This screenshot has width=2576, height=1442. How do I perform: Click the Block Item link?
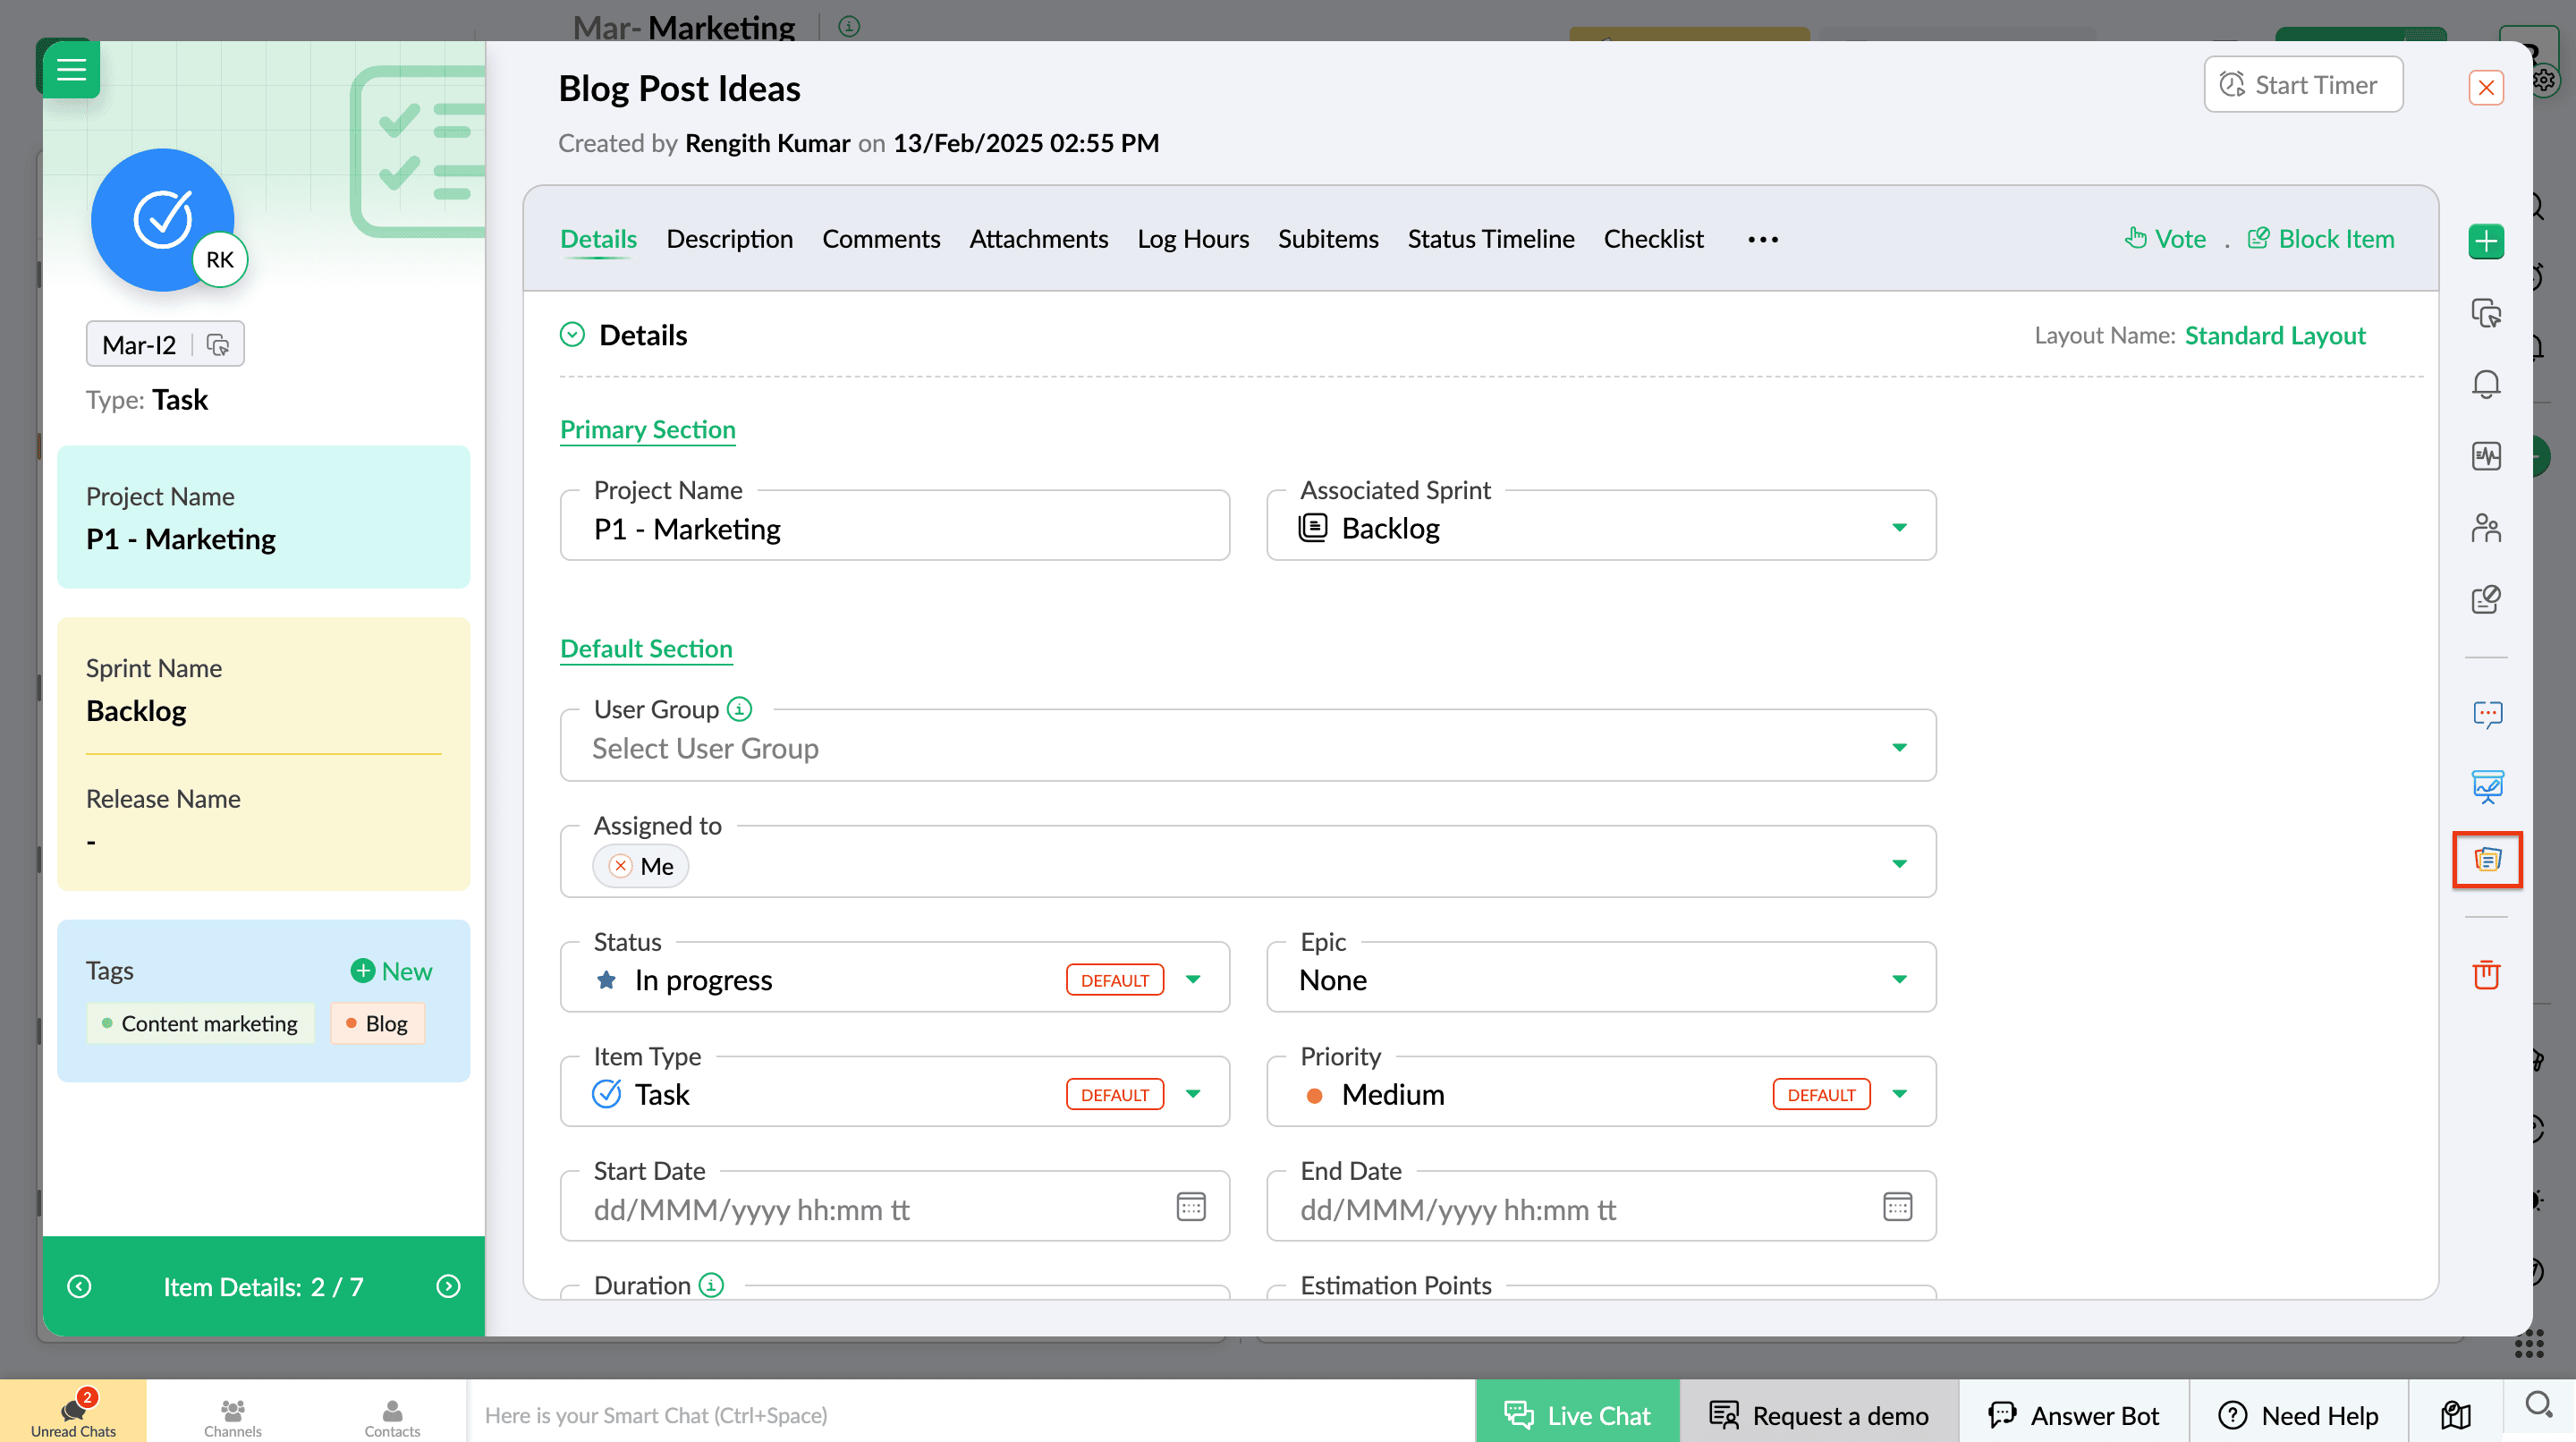click(2321, 239)
